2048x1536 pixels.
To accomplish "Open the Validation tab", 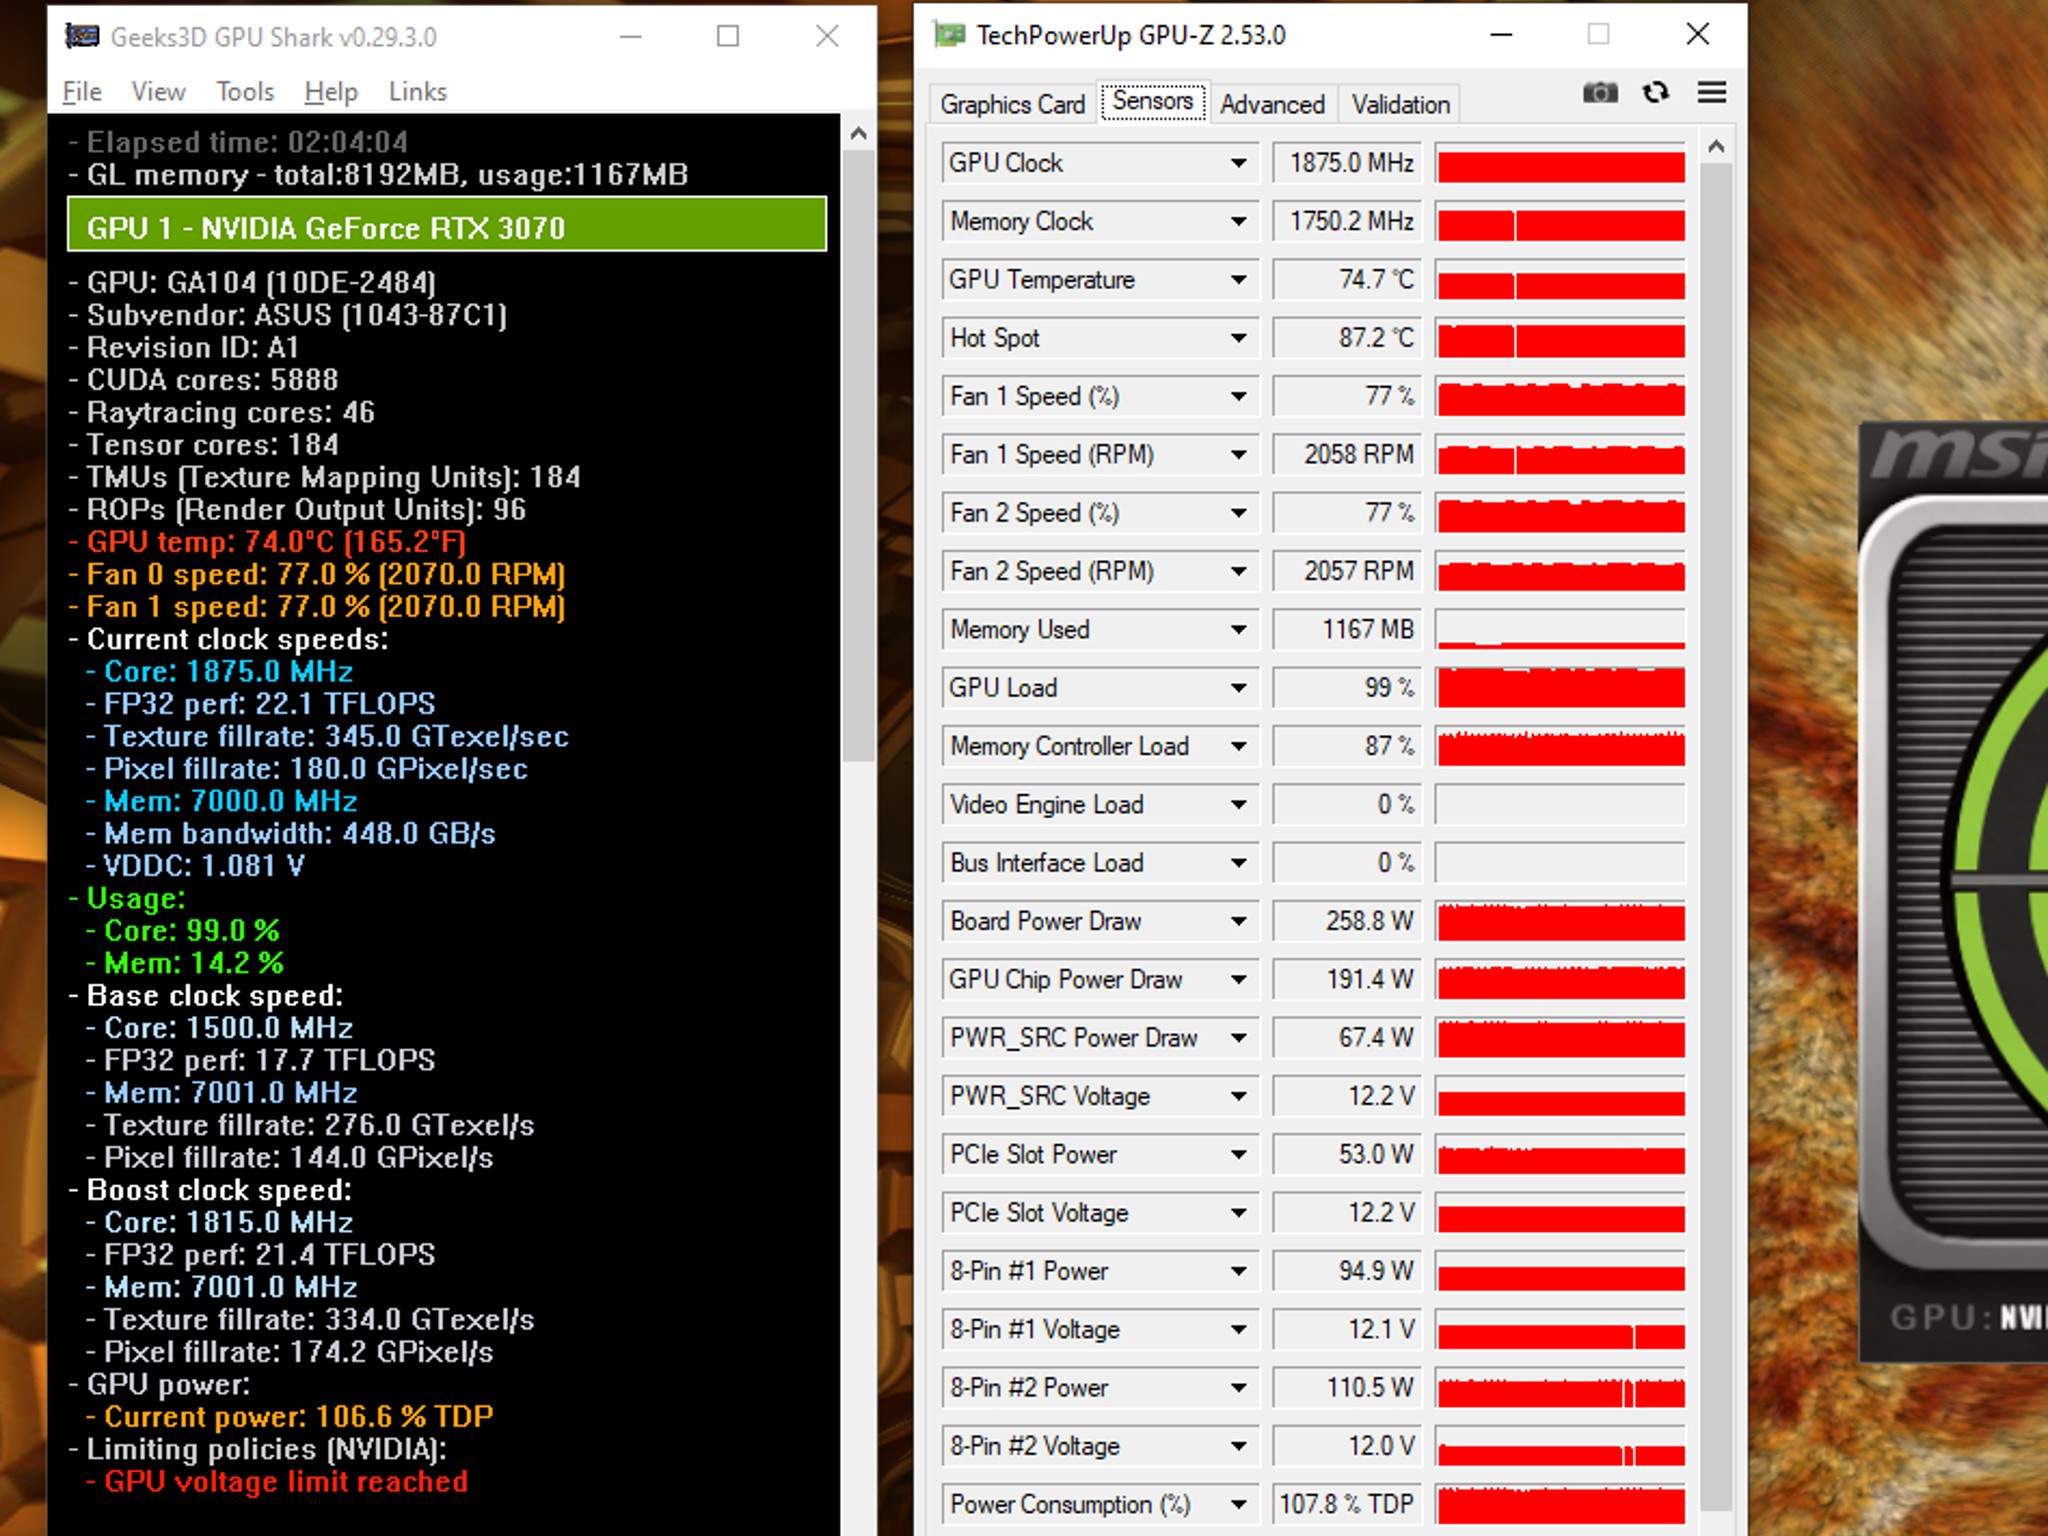I will [x=1400, y=104].
